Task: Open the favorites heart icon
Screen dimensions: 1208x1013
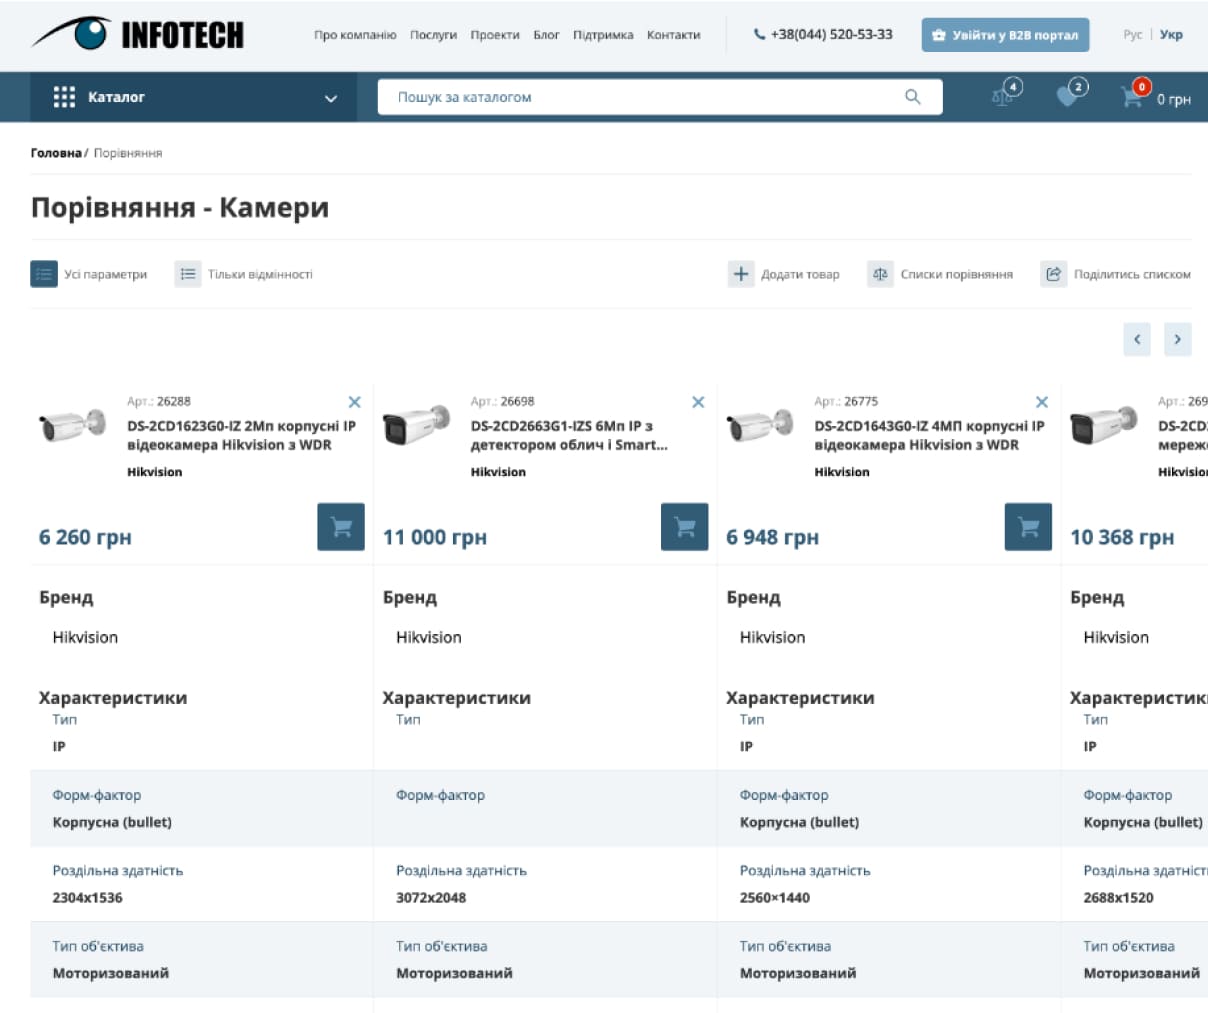Action: tap(1068, 96)
